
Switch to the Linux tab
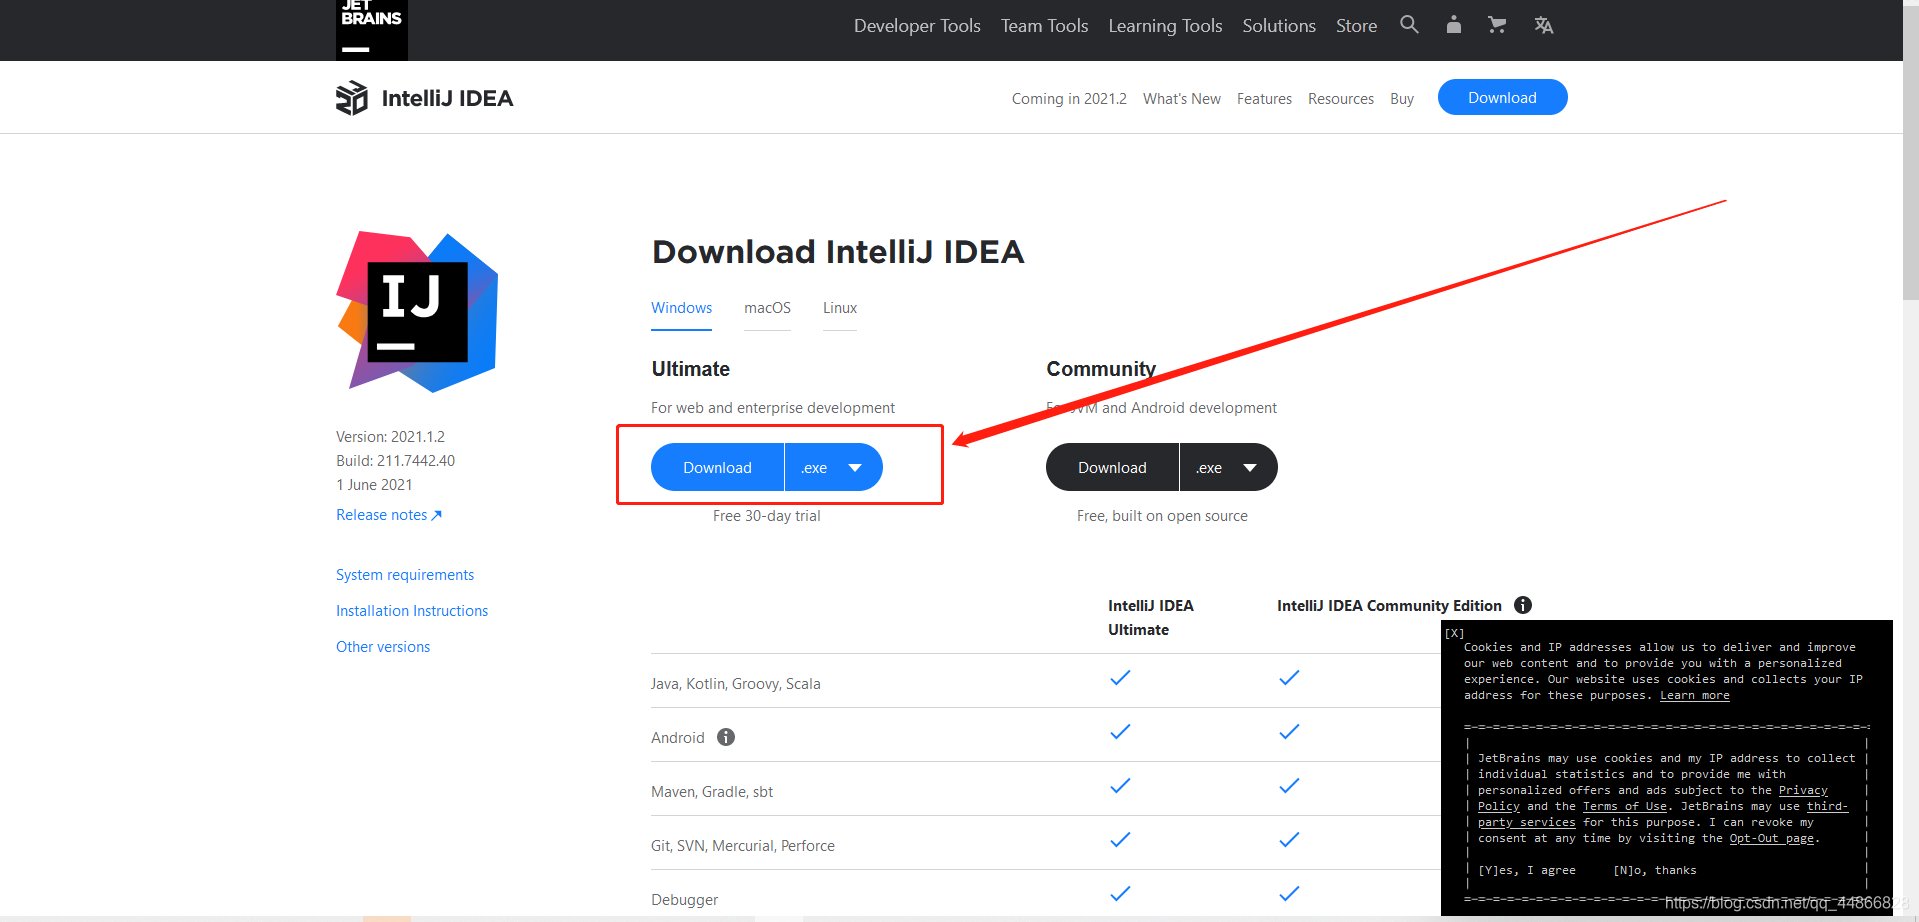[x=840, y=308]
